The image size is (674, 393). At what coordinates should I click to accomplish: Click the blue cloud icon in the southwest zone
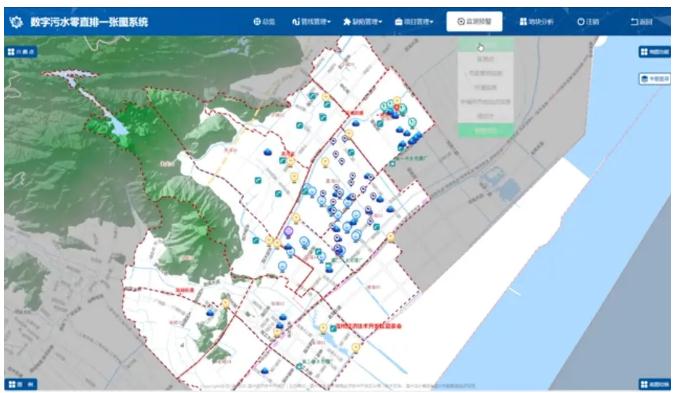tap(210, 313)
